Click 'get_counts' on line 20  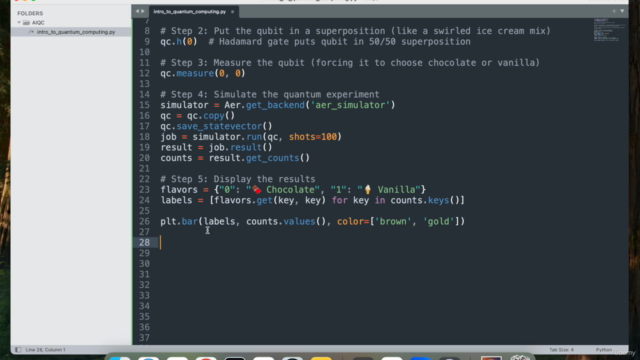tap(273, 158)
